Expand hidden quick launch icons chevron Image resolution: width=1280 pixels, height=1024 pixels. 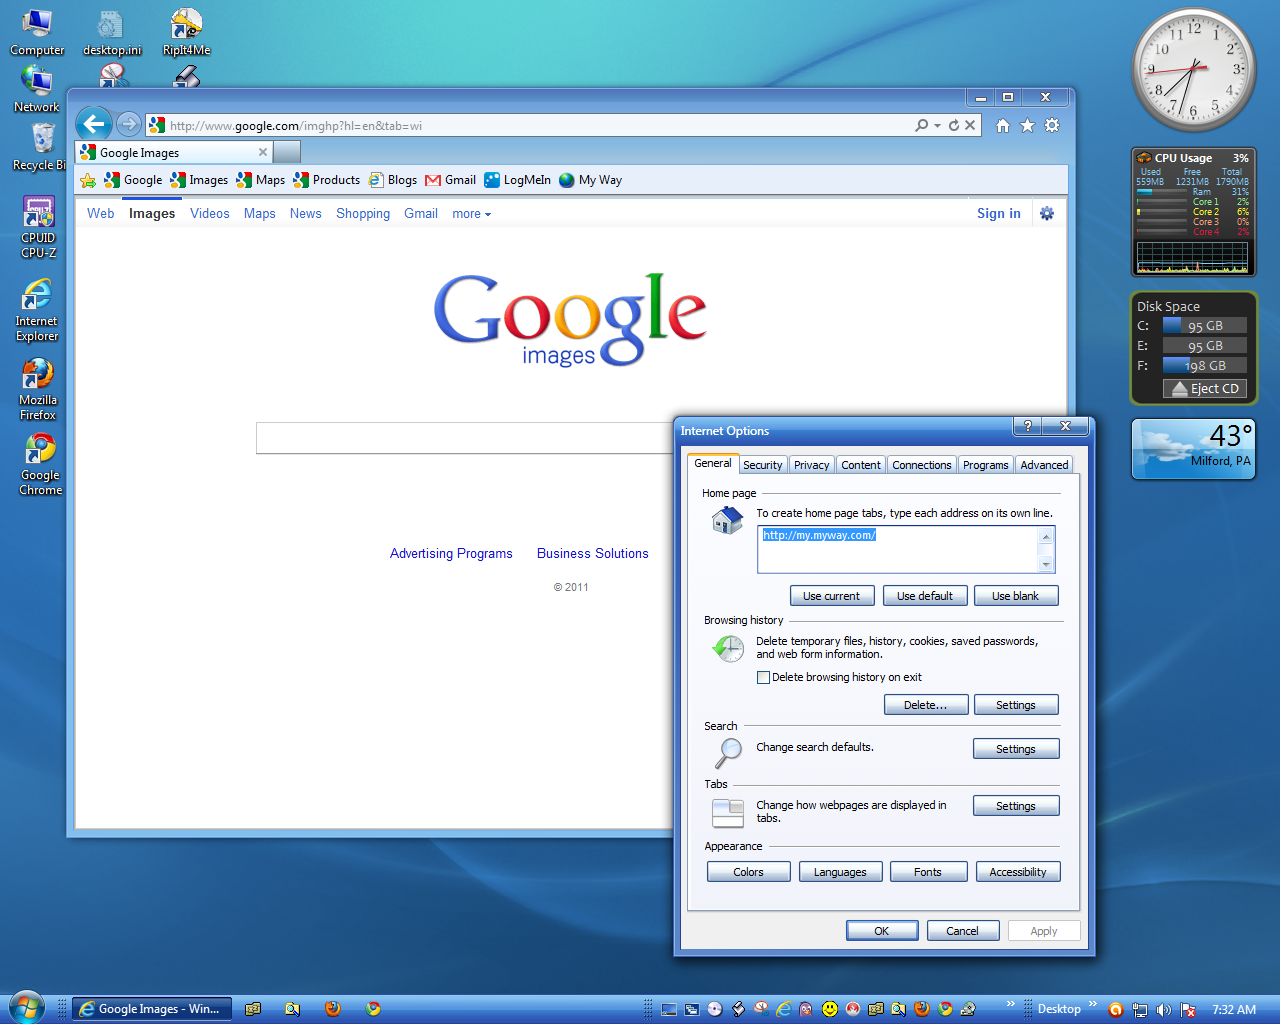[x=1011, y=1004]
